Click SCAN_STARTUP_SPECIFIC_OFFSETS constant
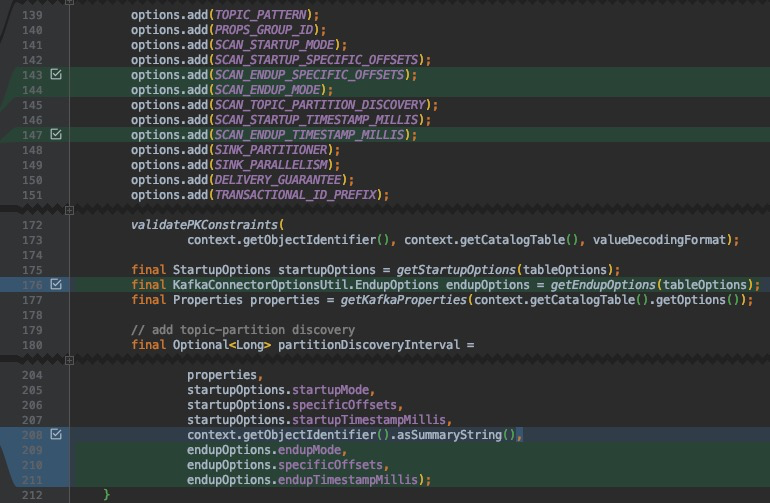Viewport: 770px width, 503px height. point(317,60)
